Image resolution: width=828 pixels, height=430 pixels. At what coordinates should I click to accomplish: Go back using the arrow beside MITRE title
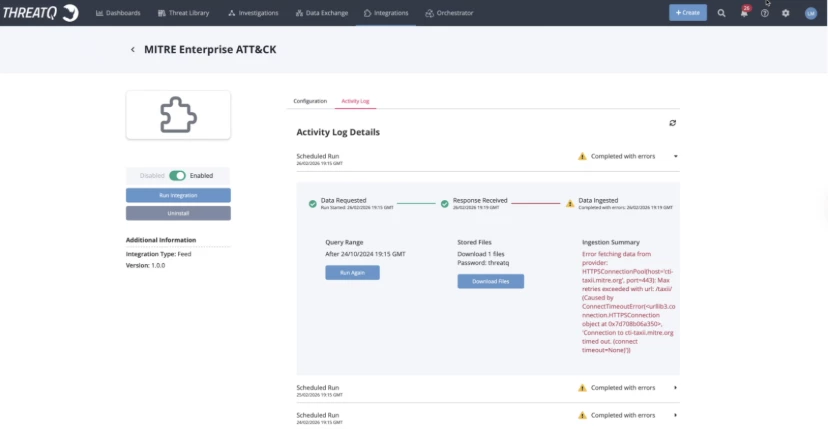point(133,50)
